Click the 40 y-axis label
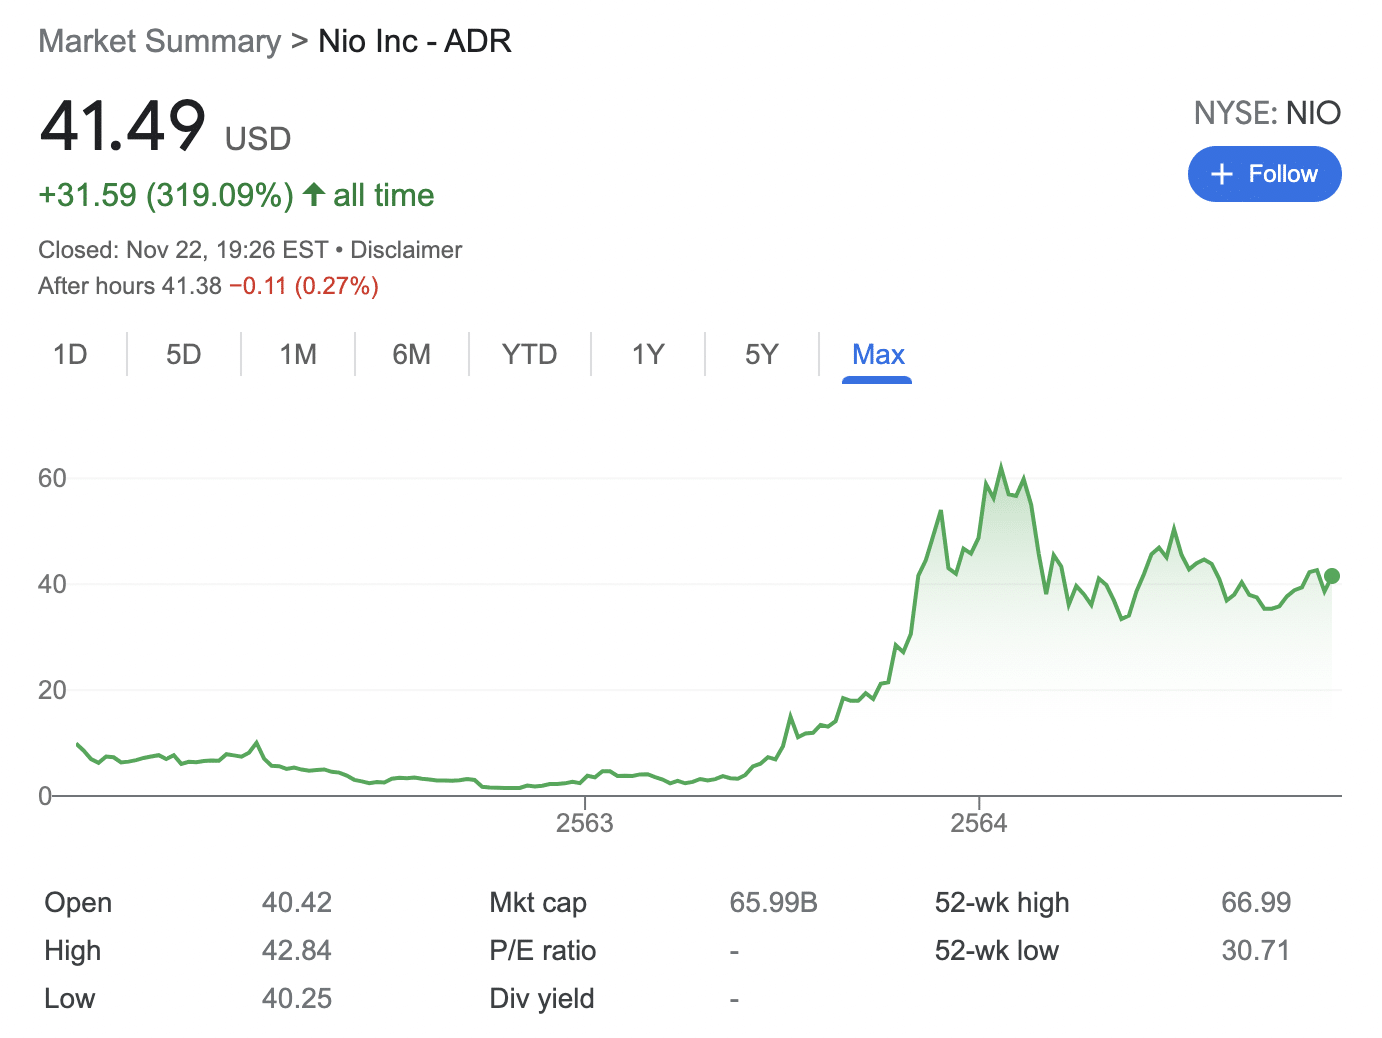Screen dimensions: 1382x1038 (x=52, y=584)
